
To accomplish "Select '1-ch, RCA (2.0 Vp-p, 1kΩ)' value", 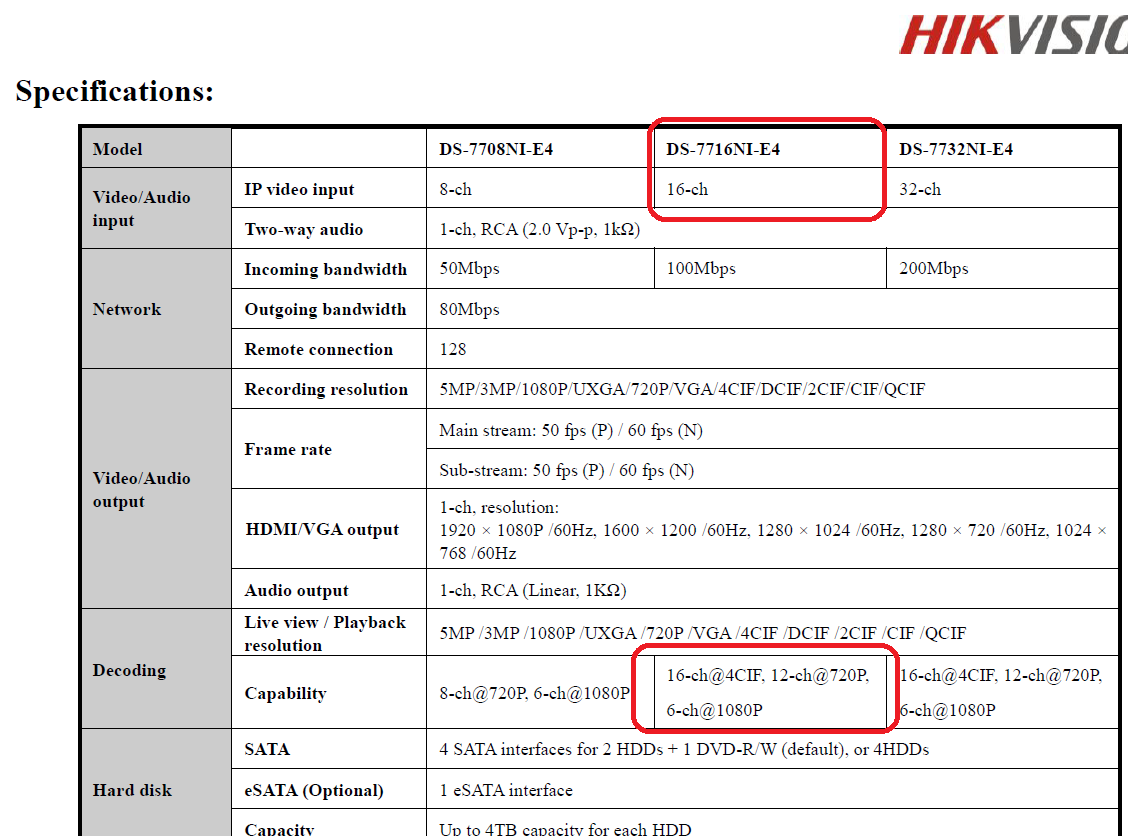I will (x=540, y=230).
